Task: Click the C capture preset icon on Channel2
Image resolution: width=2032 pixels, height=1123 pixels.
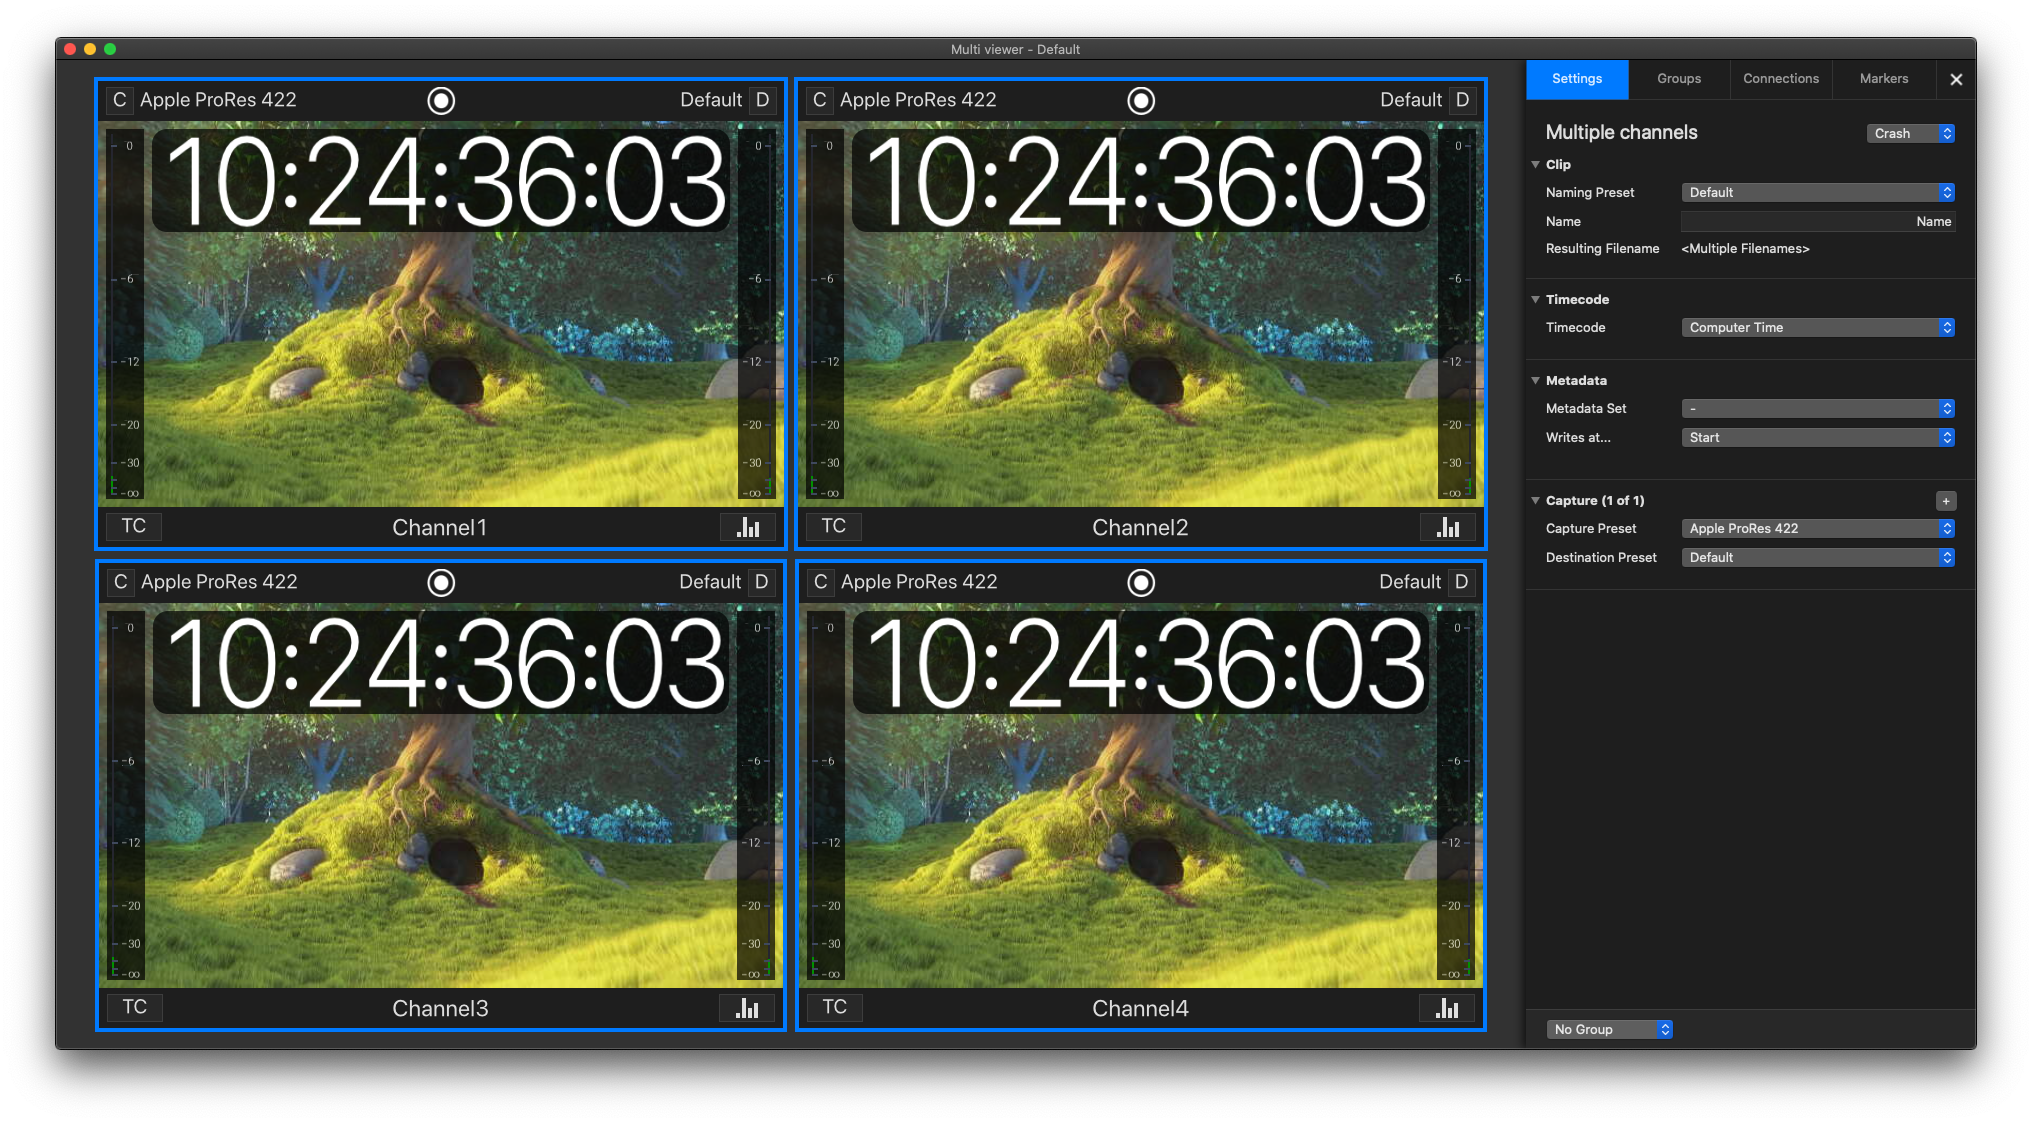Action: coord(820,100)
